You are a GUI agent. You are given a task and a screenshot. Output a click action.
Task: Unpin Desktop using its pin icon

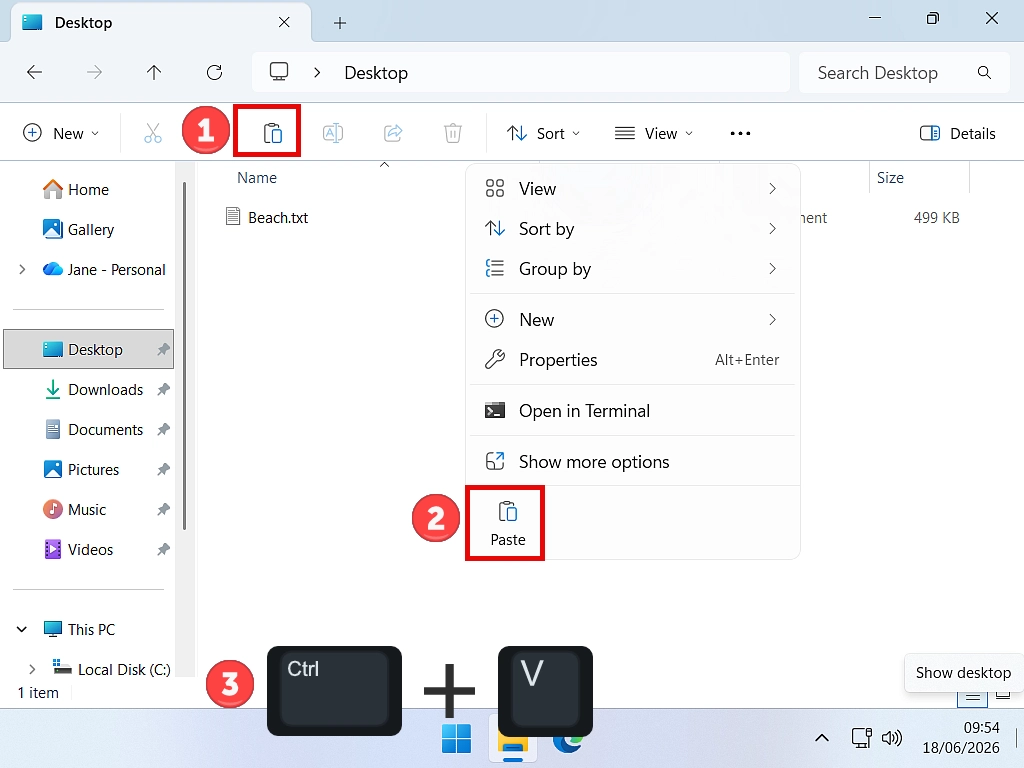[x=163, y=349]
